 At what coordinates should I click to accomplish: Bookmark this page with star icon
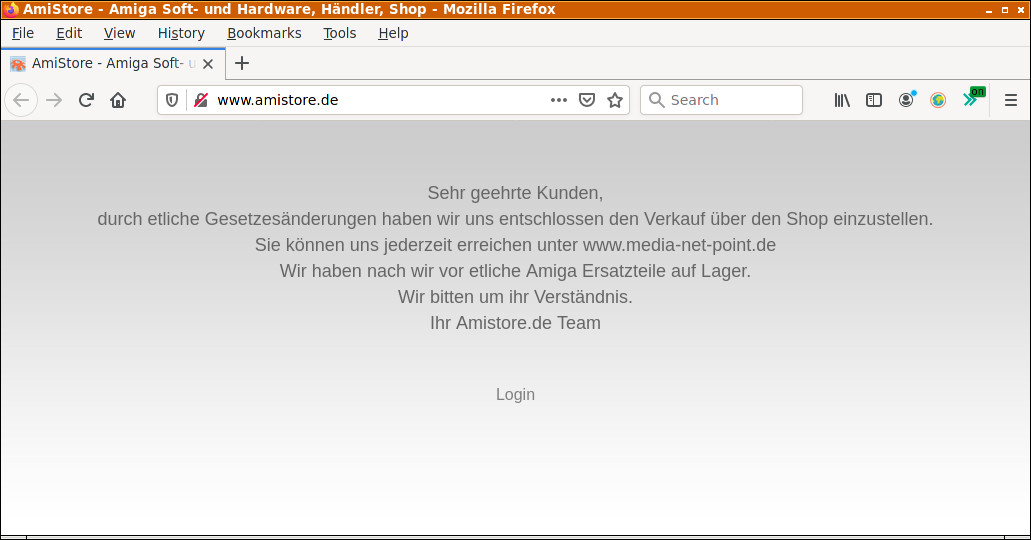click(x=615, y=100)
